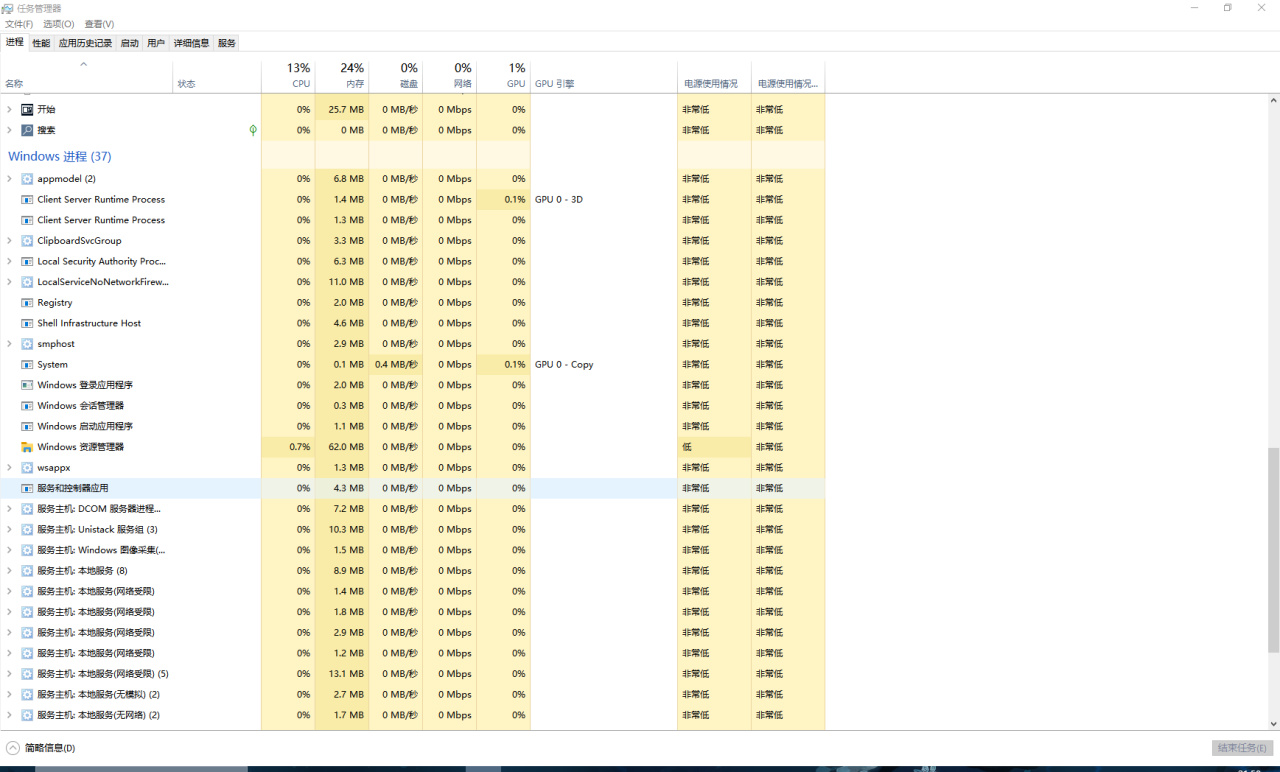This screenshot has height=772, width=1280.
Task: Click the 本地服务(网络受限) (5) gear icon
Action: (x=27, y=674)
